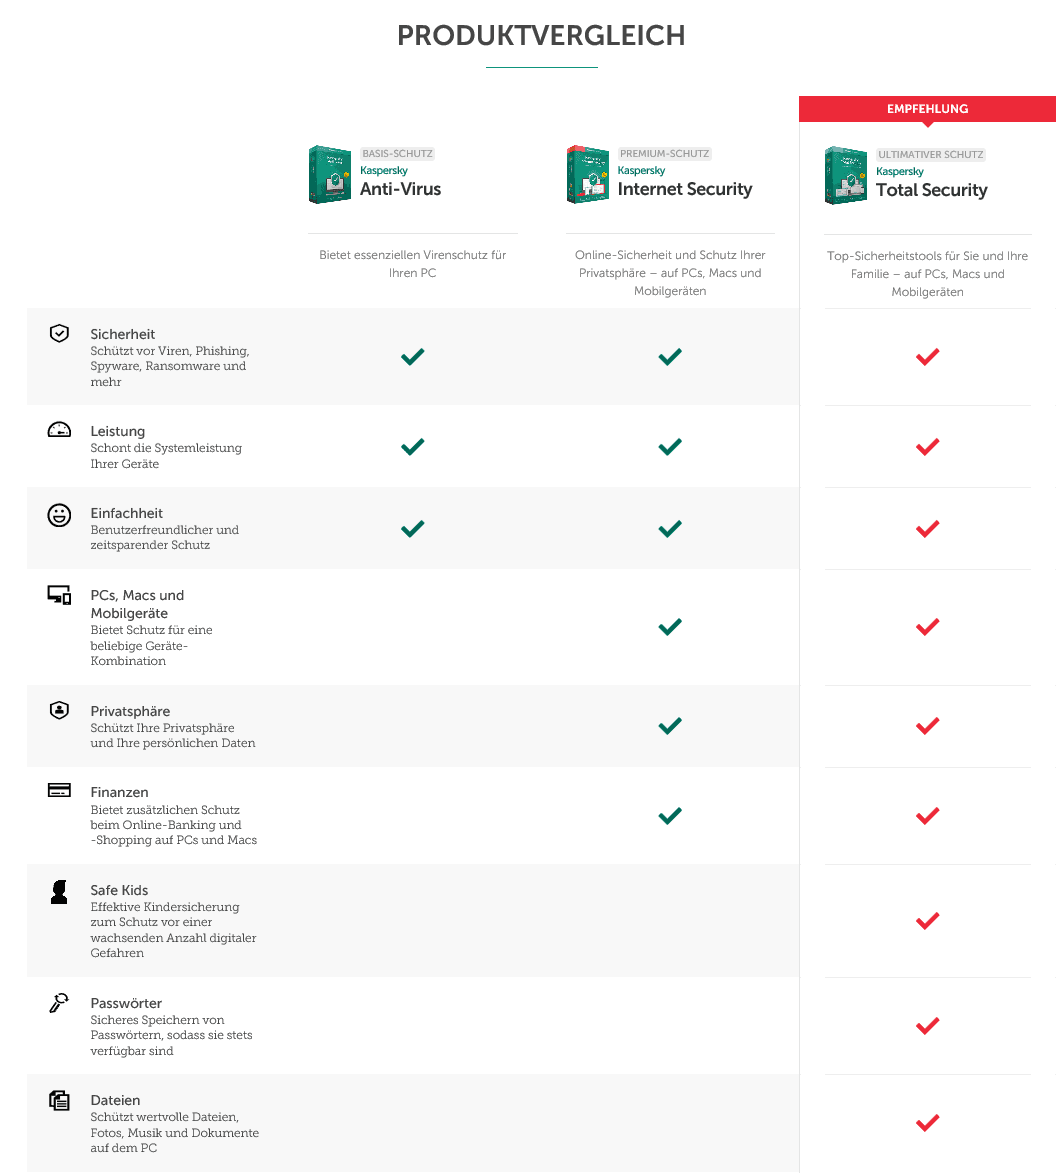Viewport: 1056px width, 1173px height.
Task: Open the Total Security product box image
Action: 846,176
